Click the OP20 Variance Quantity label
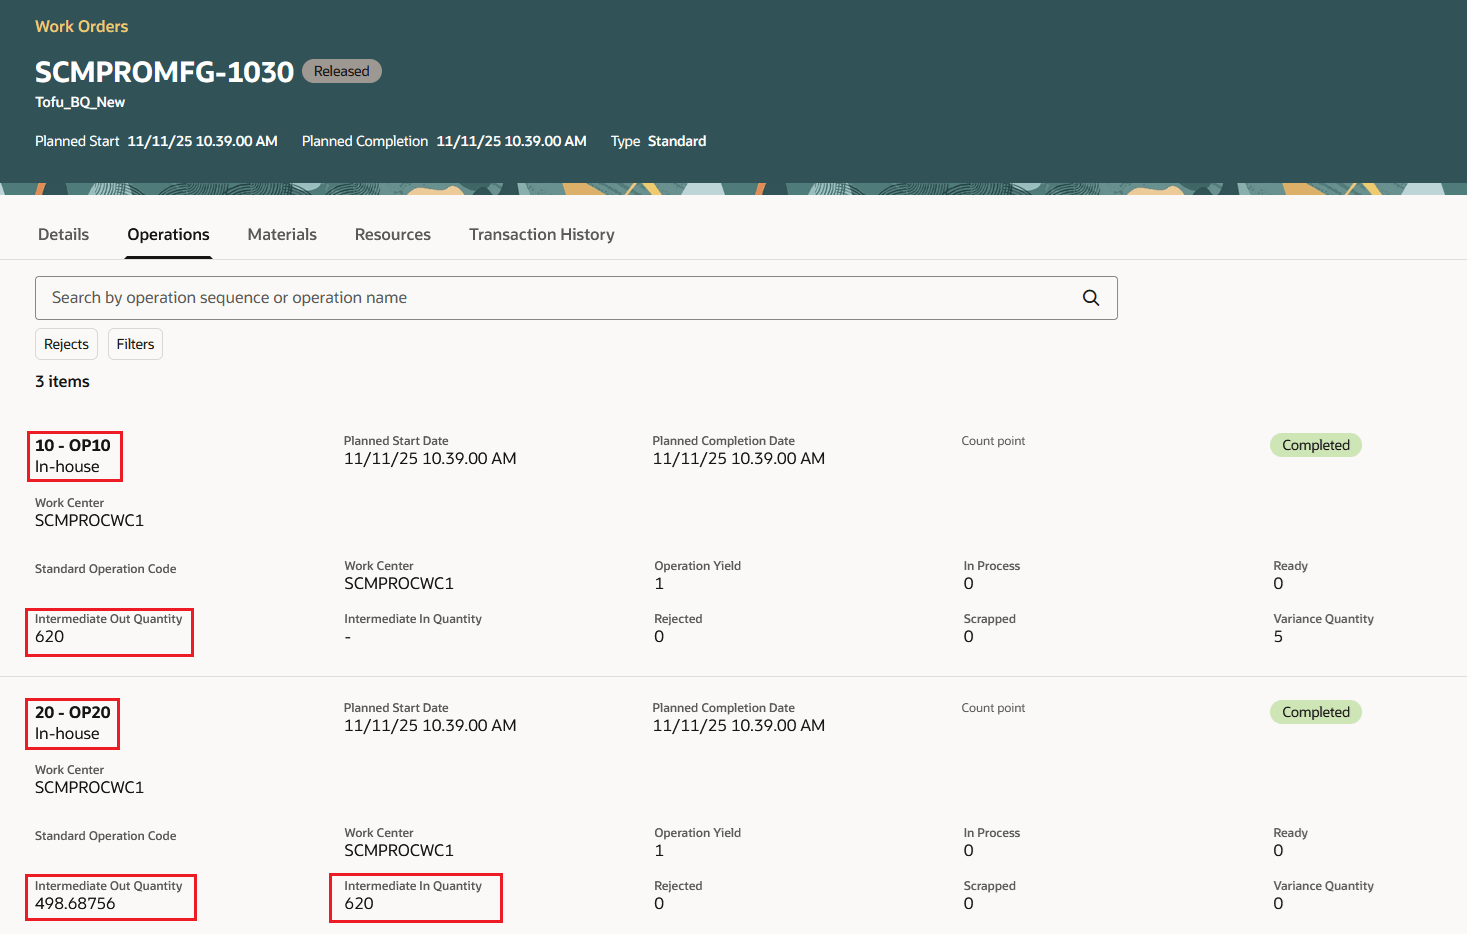The image size is (1467, 934). pyautogui.click(x=1323, y=886)
